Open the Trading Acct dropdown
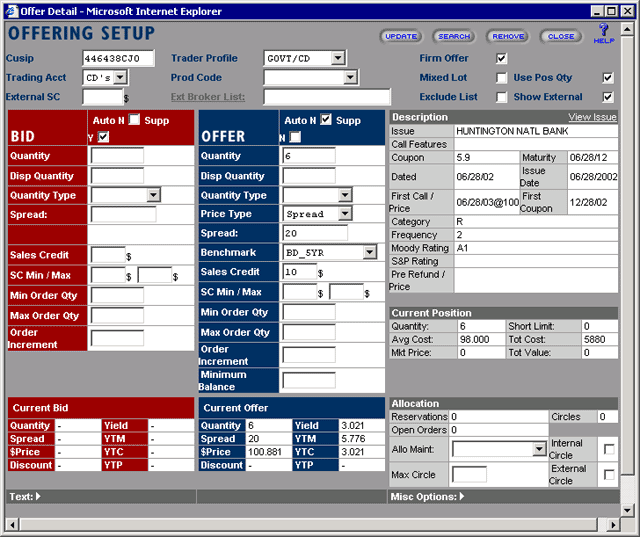 click(x=120, y=77)
